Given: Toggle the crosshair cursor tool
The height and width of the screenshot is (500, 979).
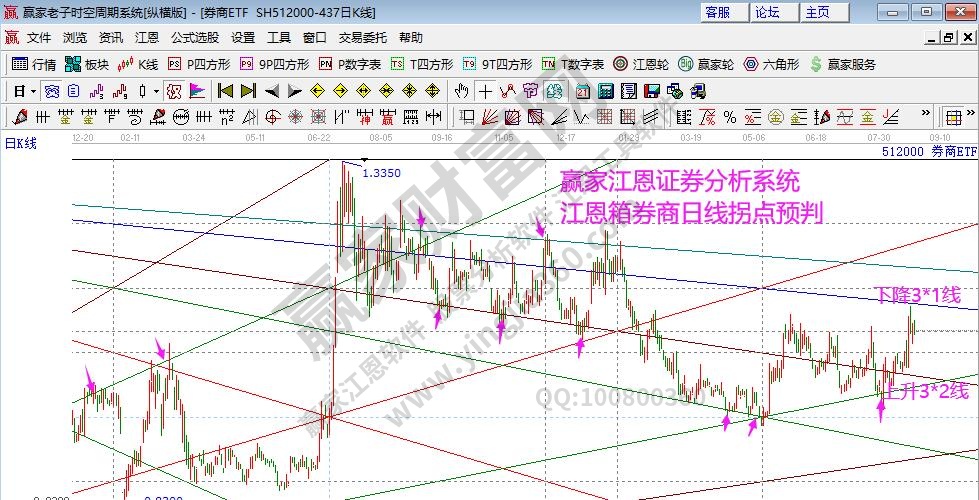Looking at the screenshot, I should (485, 91).
